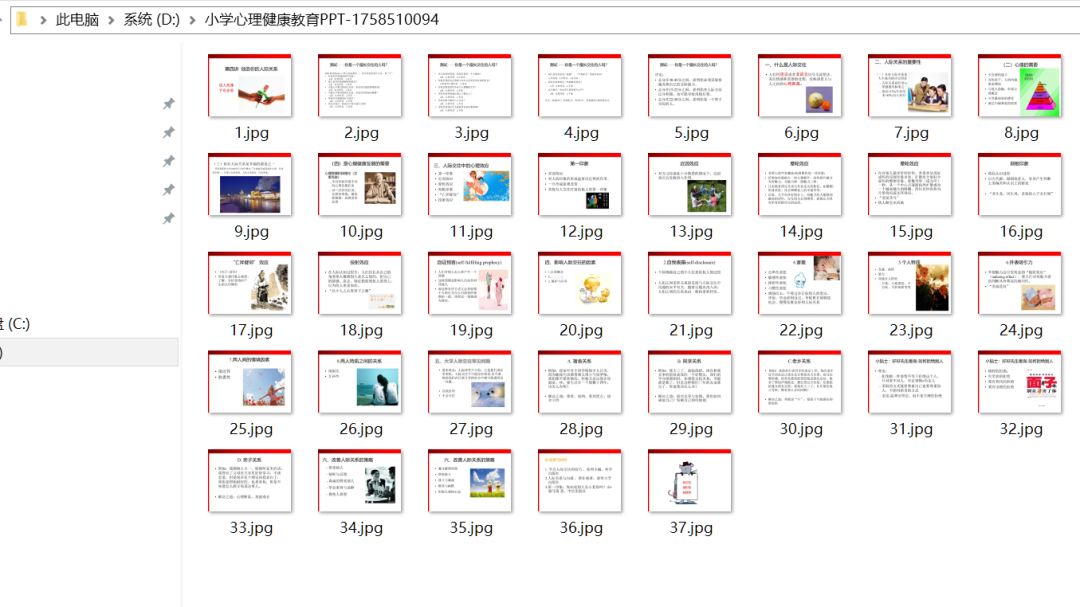Viewport: 1080px width, 607px height.
Task: Click the folder icon in address bar
Action: pos(22,19)
